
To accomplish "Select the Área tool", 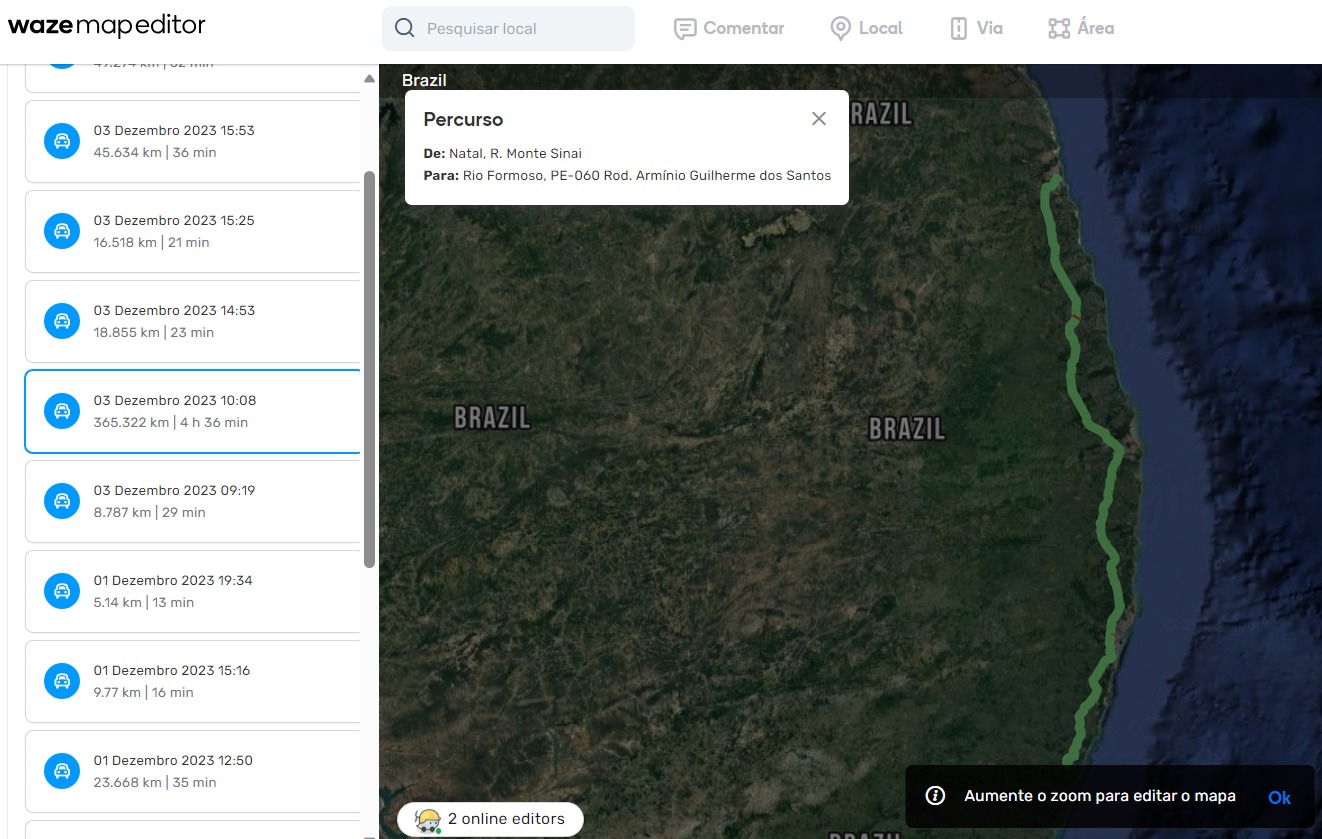I will coord(1081,28).
